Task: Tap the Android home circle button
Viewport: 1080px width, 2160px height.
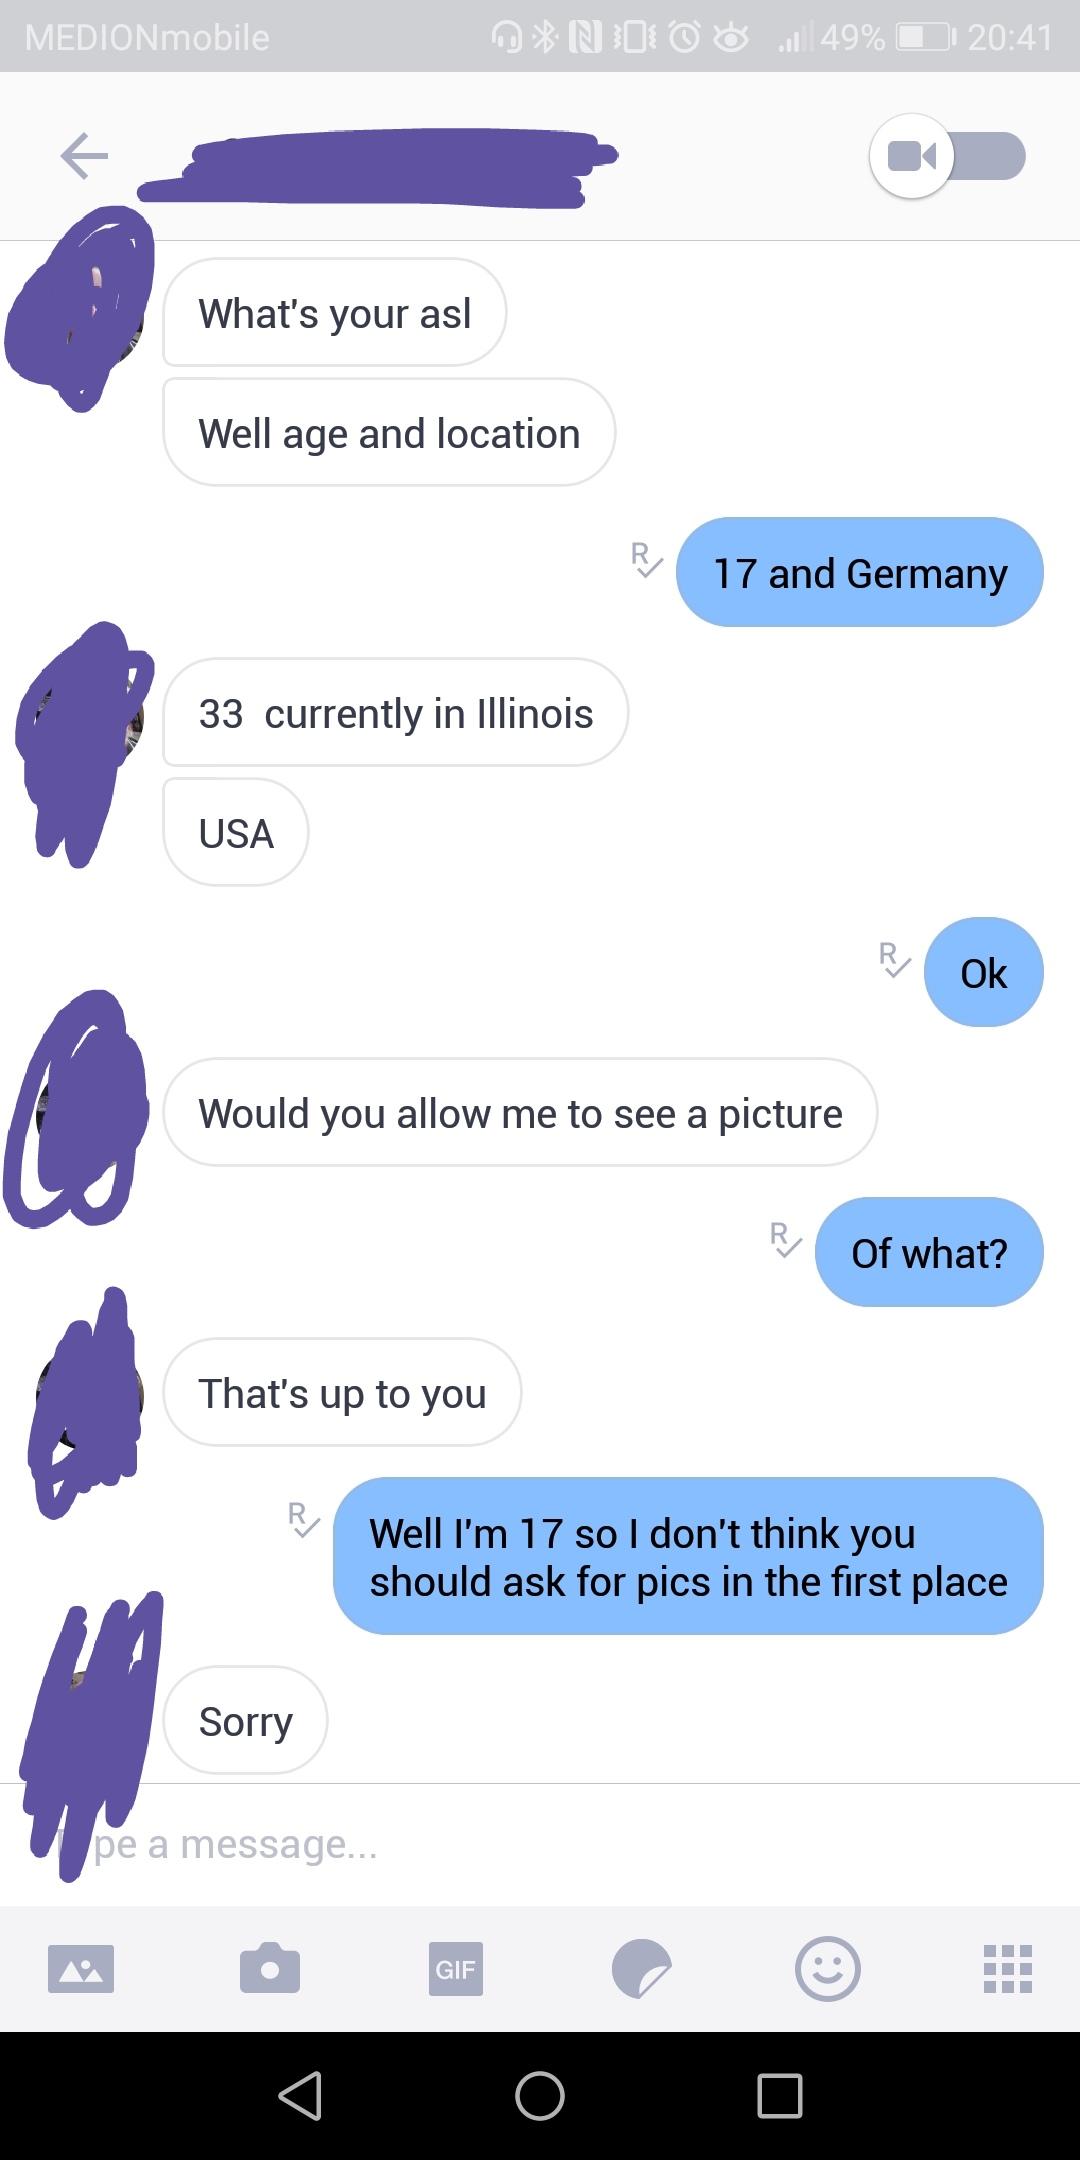Action: coord(540,2095)
